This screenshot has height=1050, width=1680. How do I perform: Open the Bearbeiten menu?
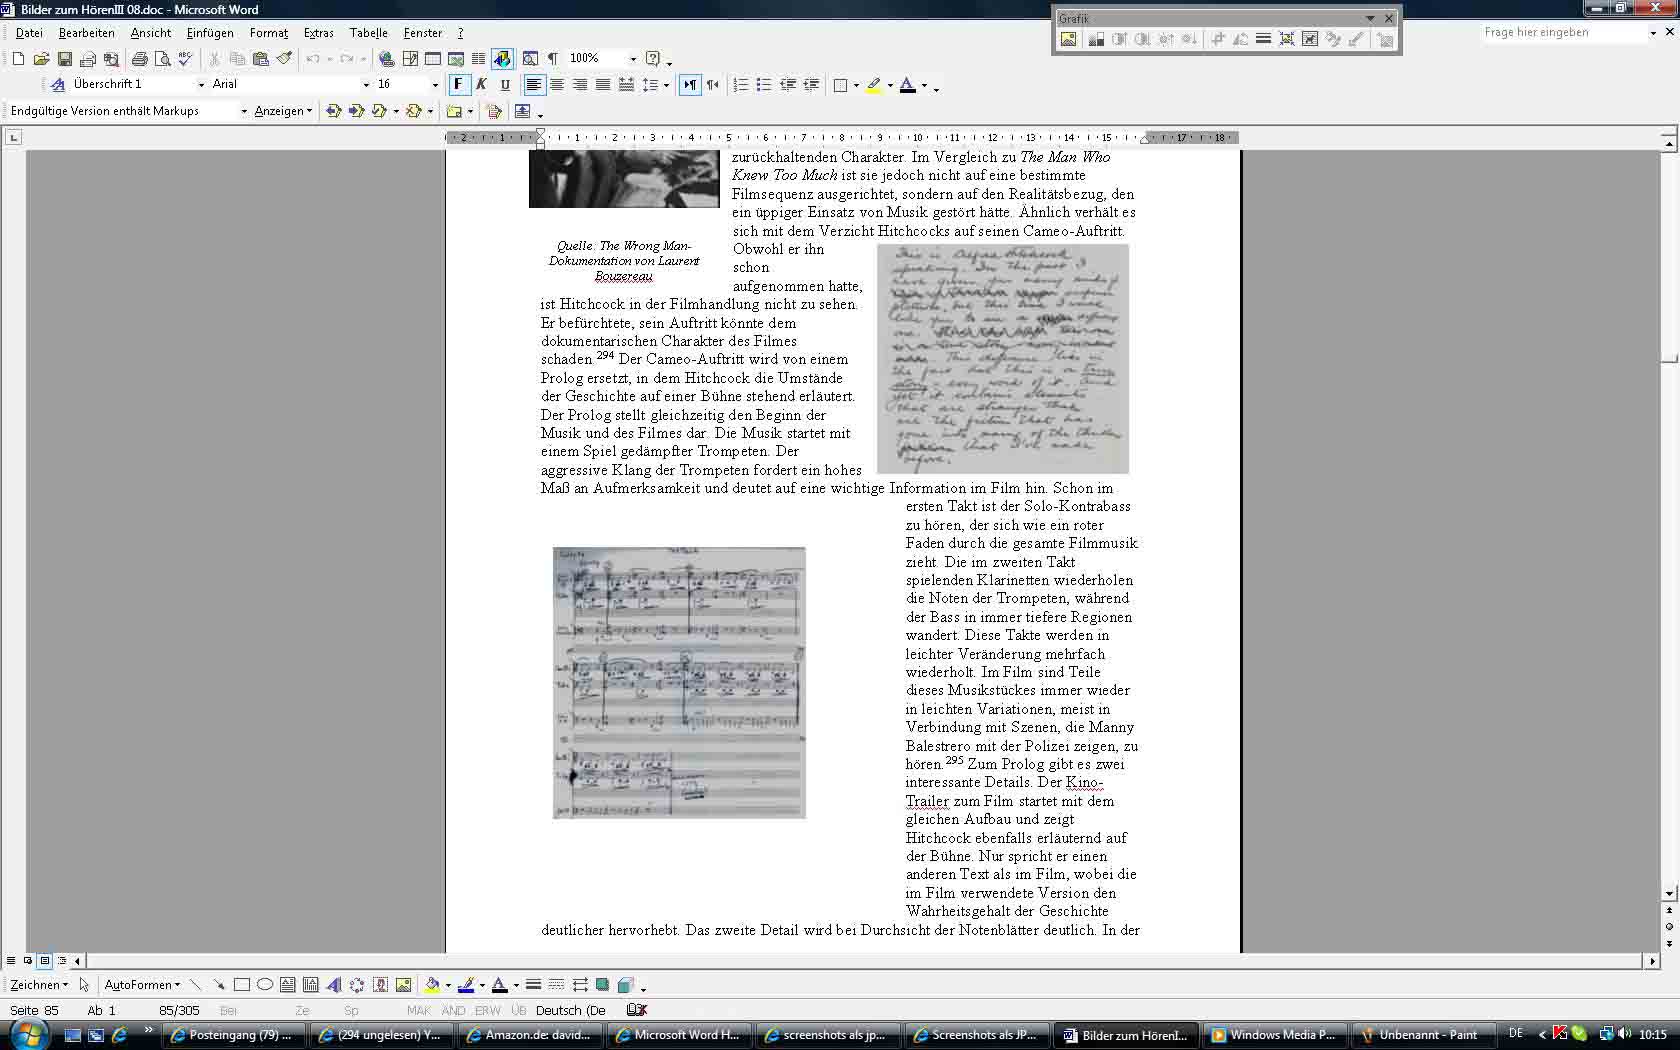coord(86,33)
